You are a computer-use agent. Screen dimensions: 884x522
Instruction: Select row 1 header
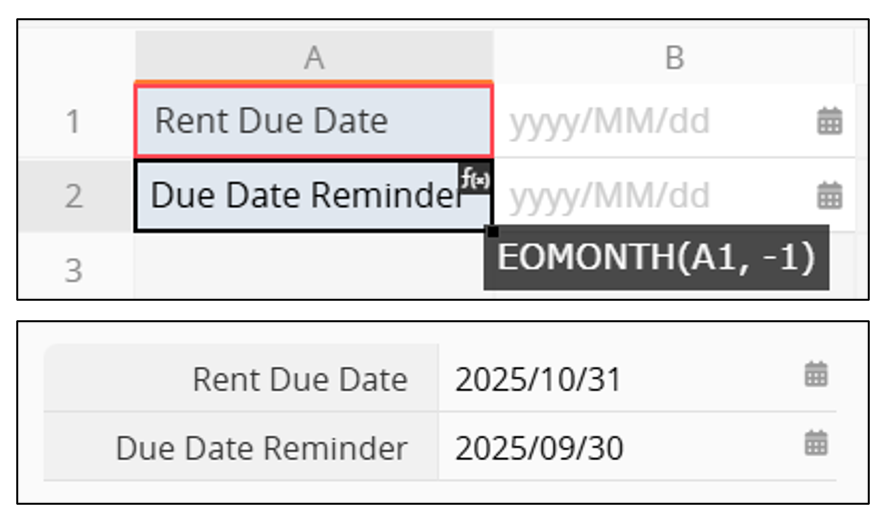tap(73, 122)
